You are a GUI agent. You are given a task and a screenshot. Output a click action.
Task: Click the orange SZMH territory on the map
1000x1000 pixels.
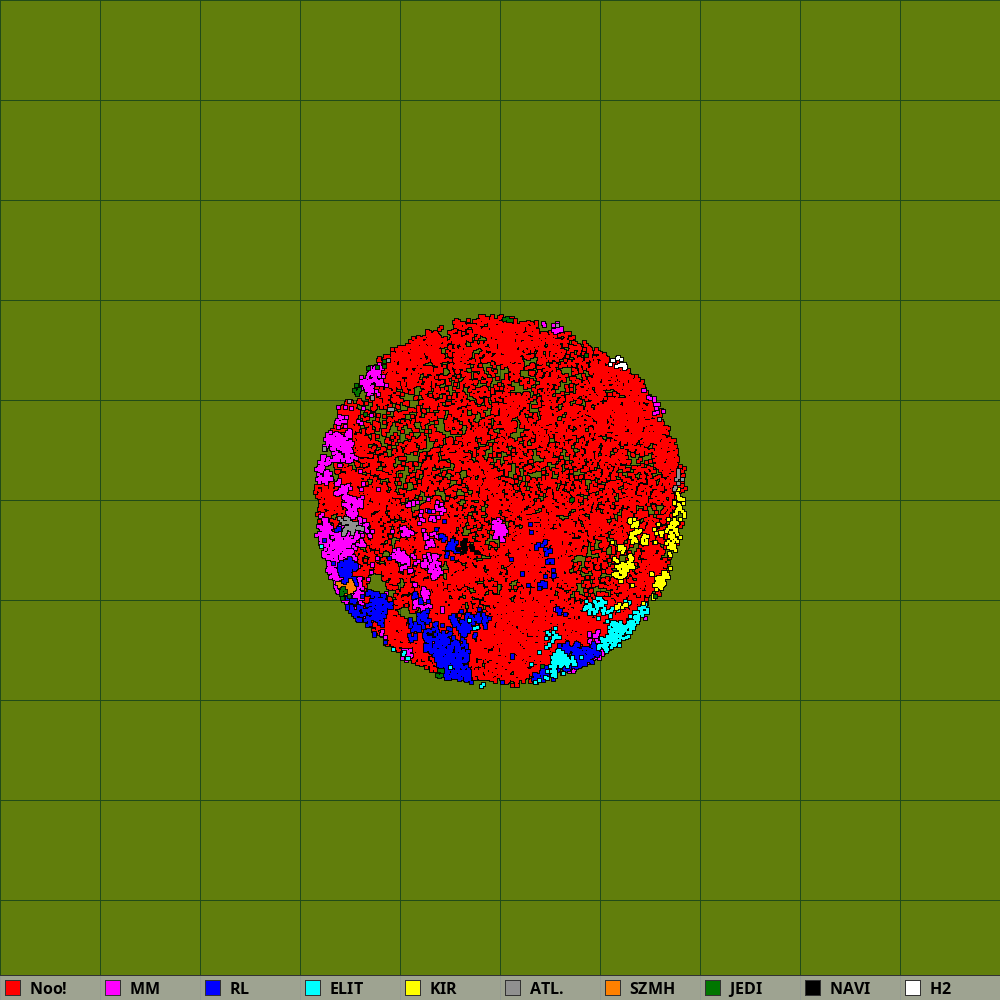[x=349, y=586]
